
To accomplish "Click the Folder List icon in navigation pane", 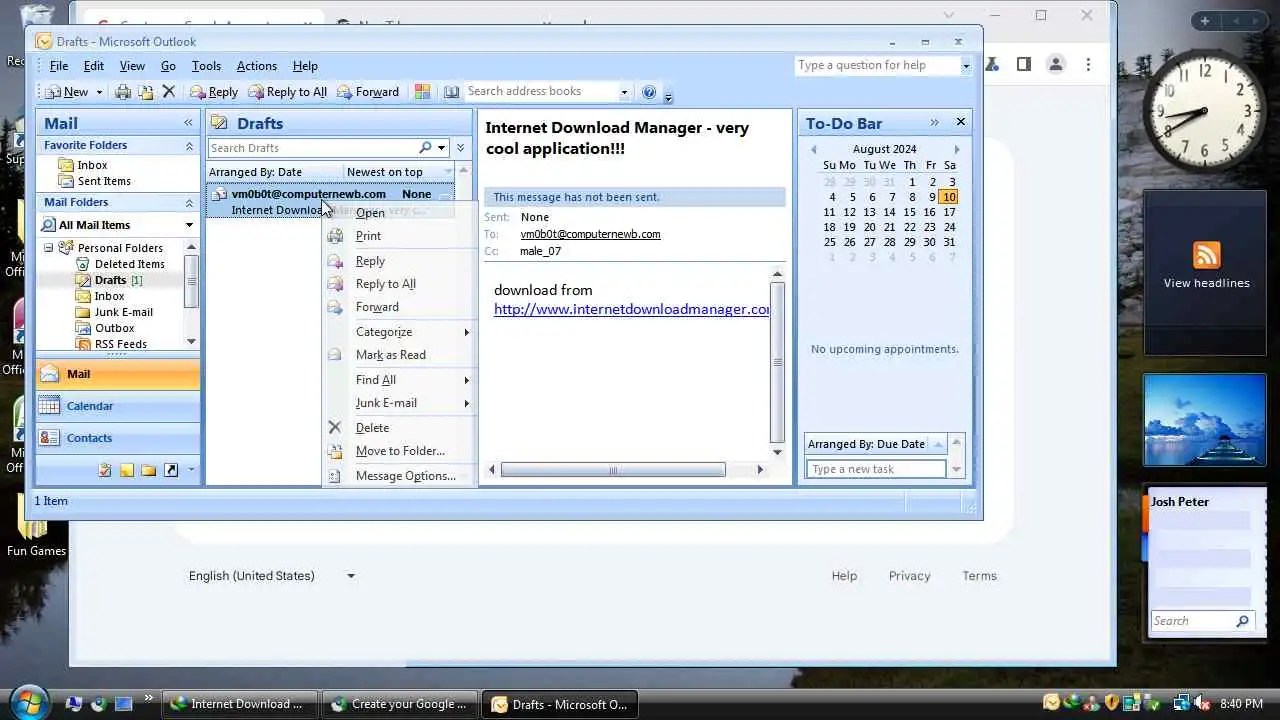I will click(149, 470).
